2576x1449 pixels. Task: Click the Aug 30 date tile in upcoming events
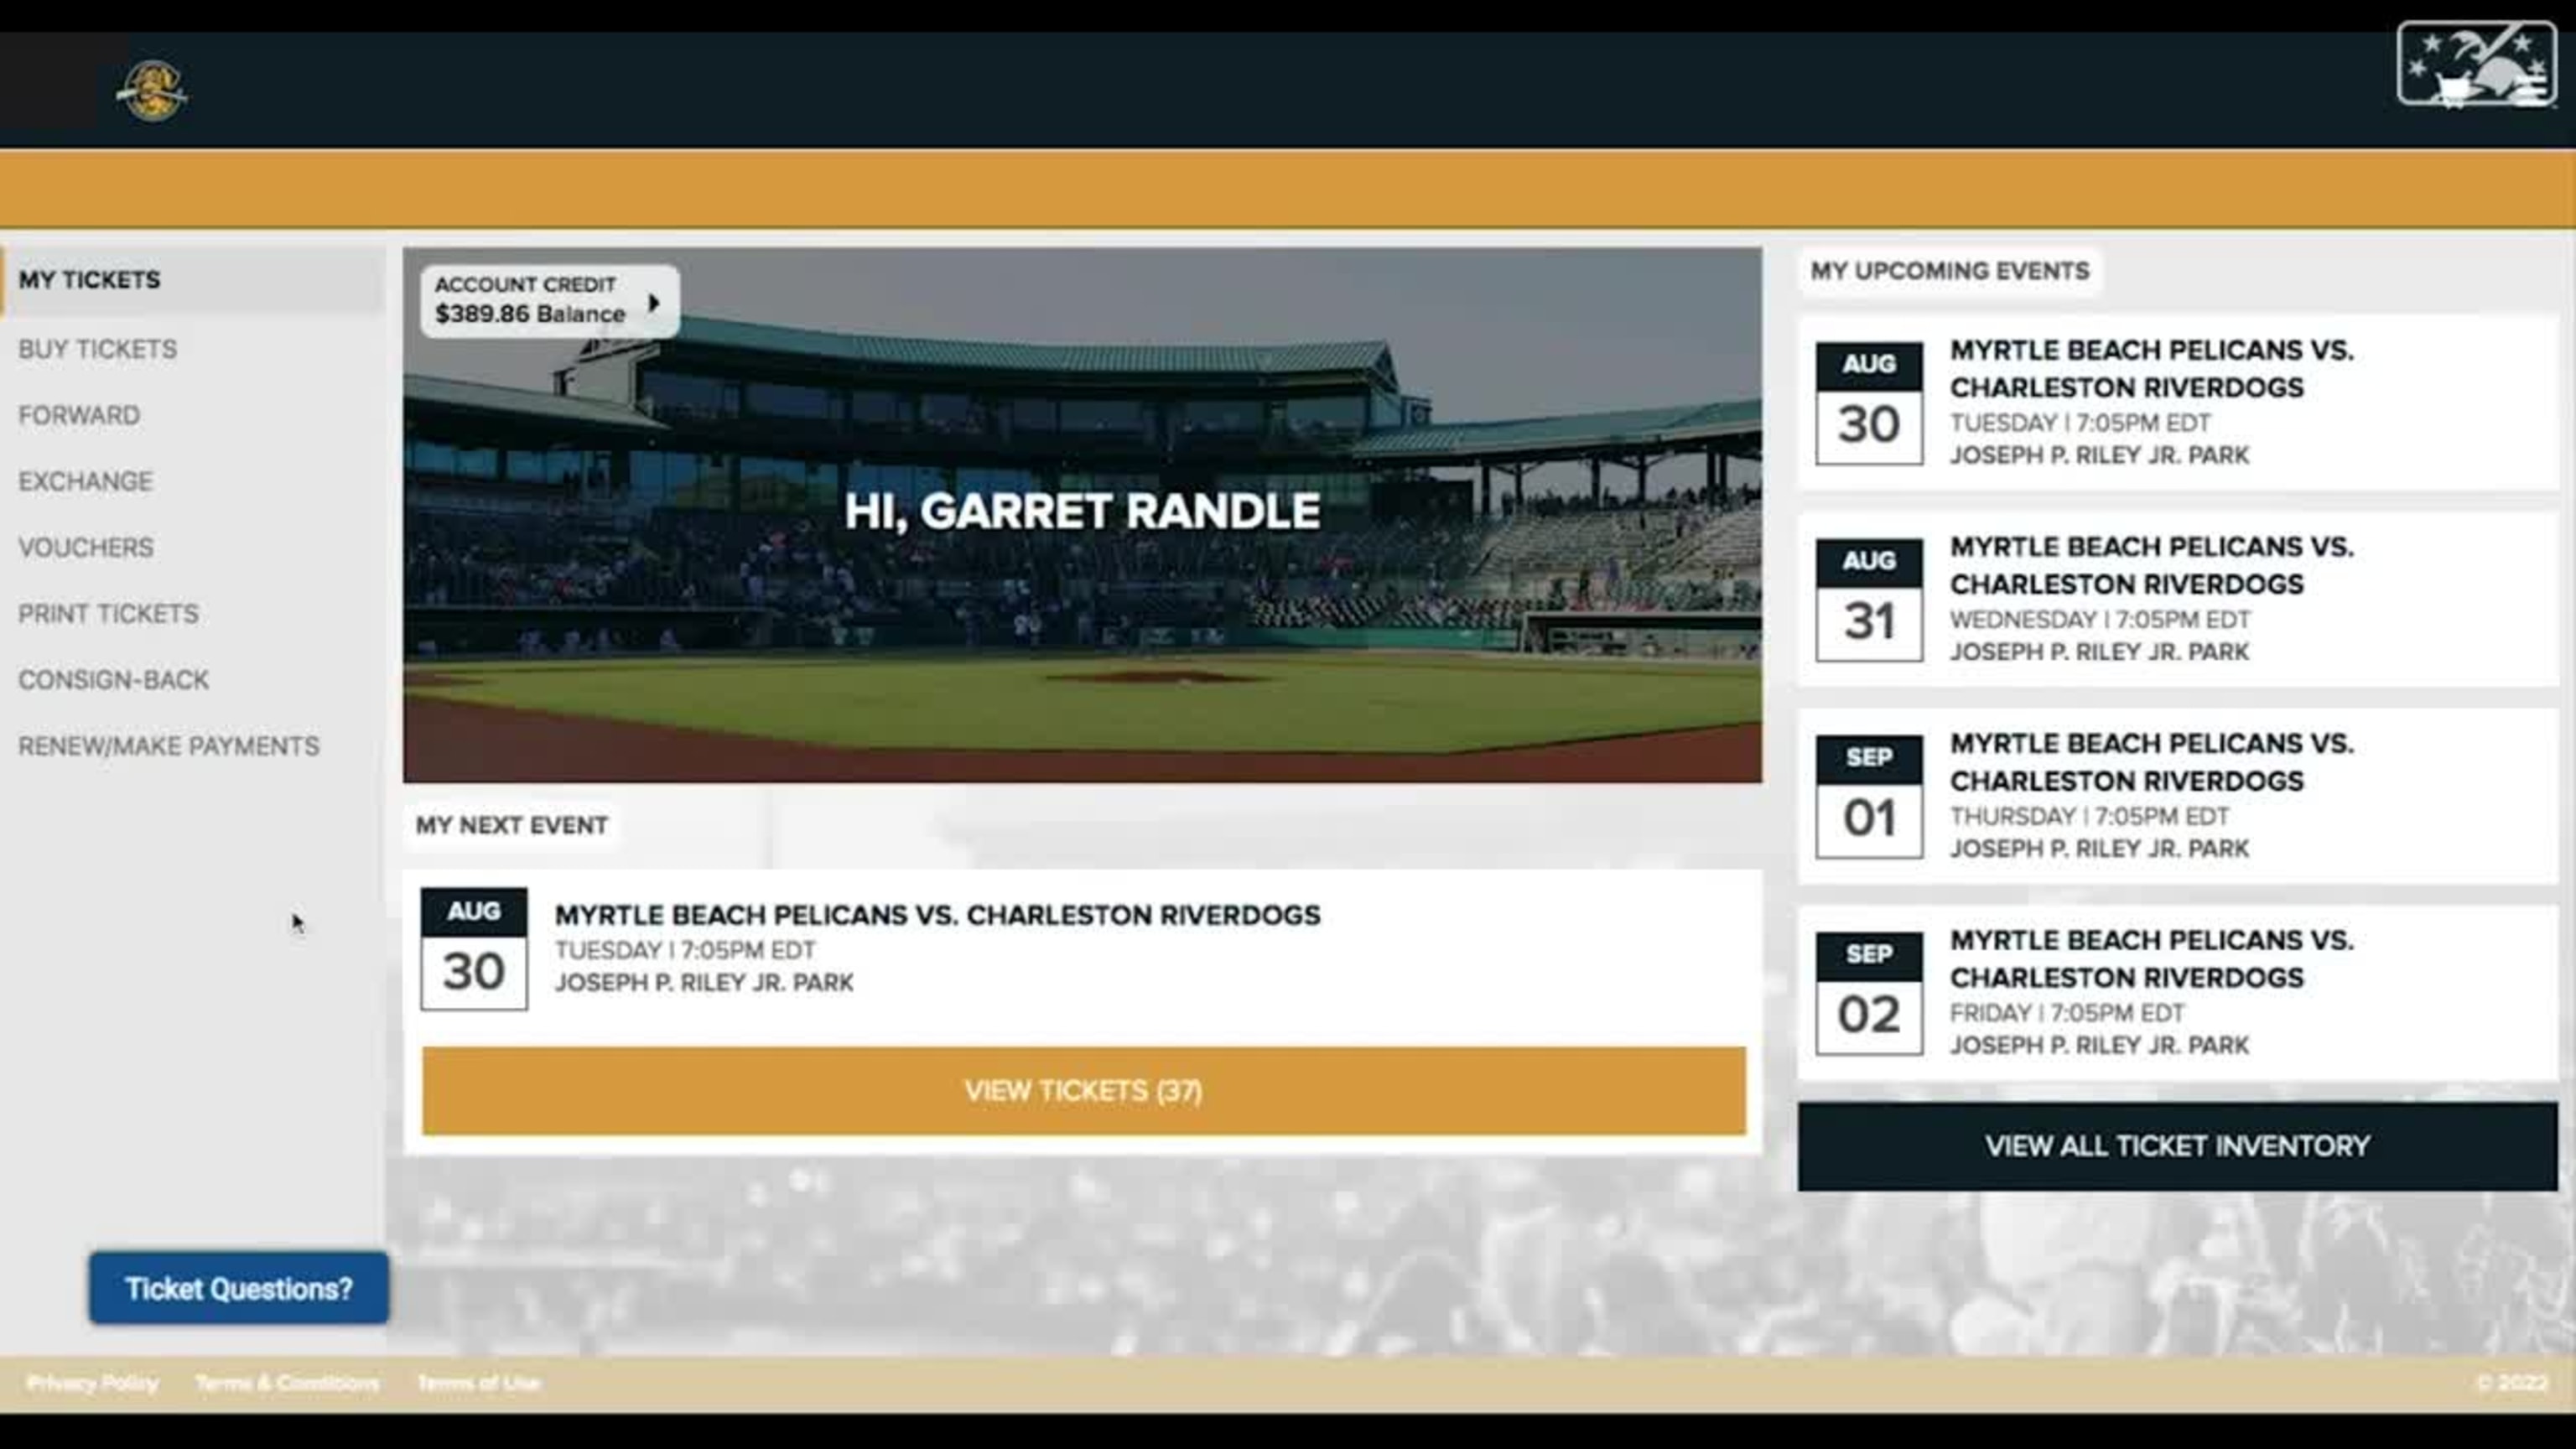[x=1869, y=403]
